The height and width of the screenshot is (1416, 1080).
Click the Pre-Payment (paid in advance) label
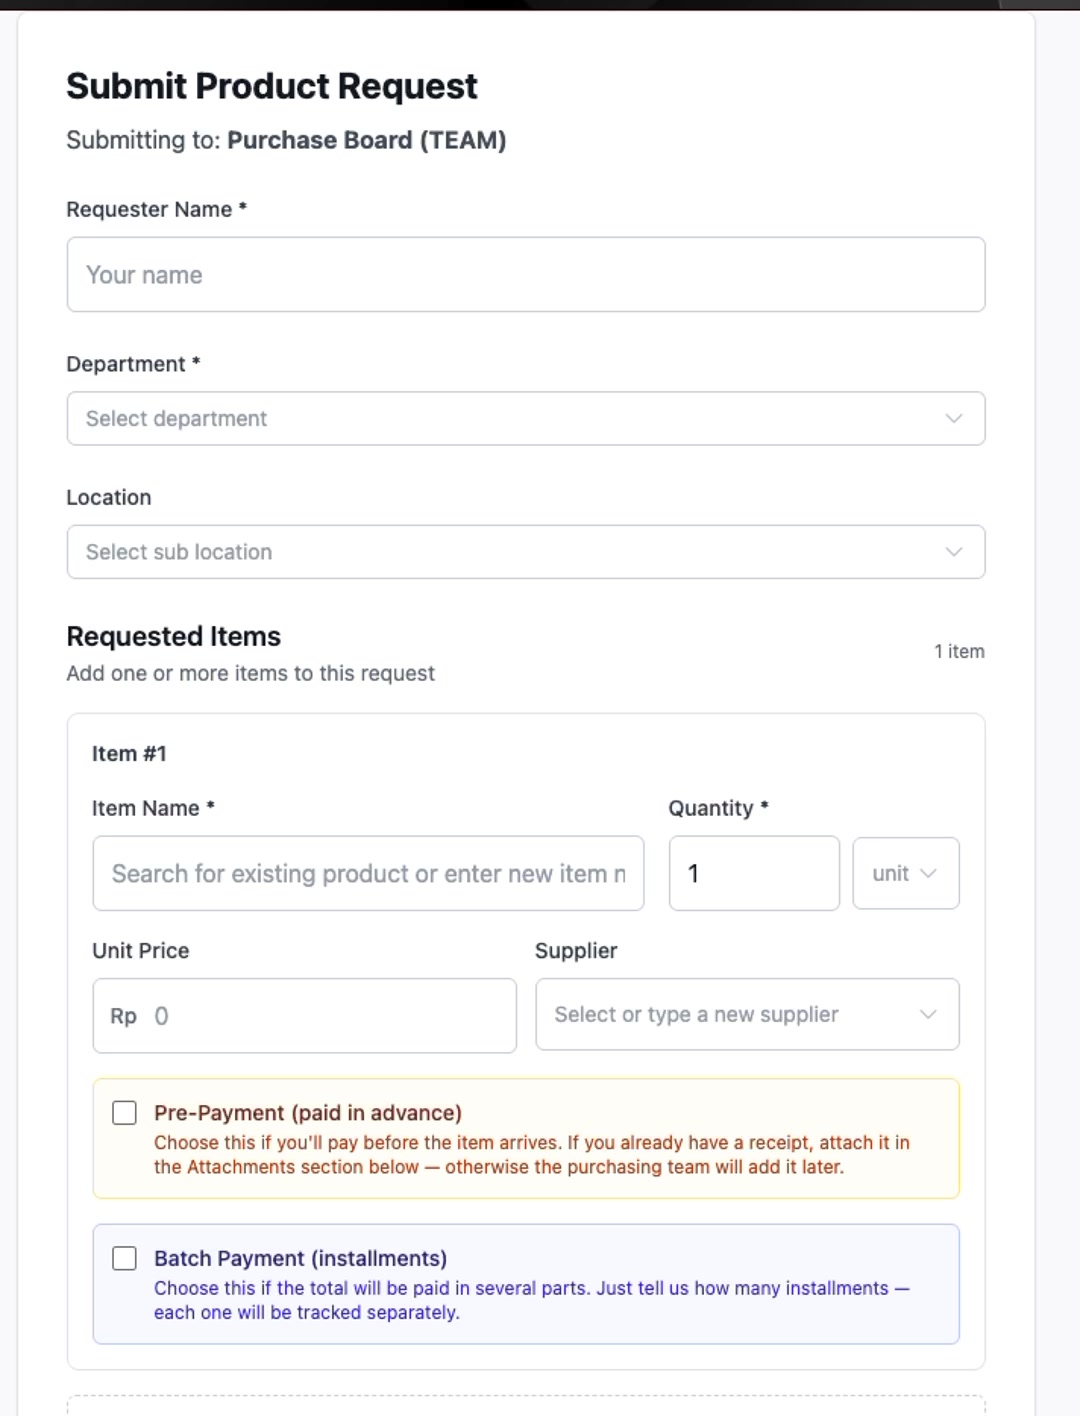(x=308, y=1113)
